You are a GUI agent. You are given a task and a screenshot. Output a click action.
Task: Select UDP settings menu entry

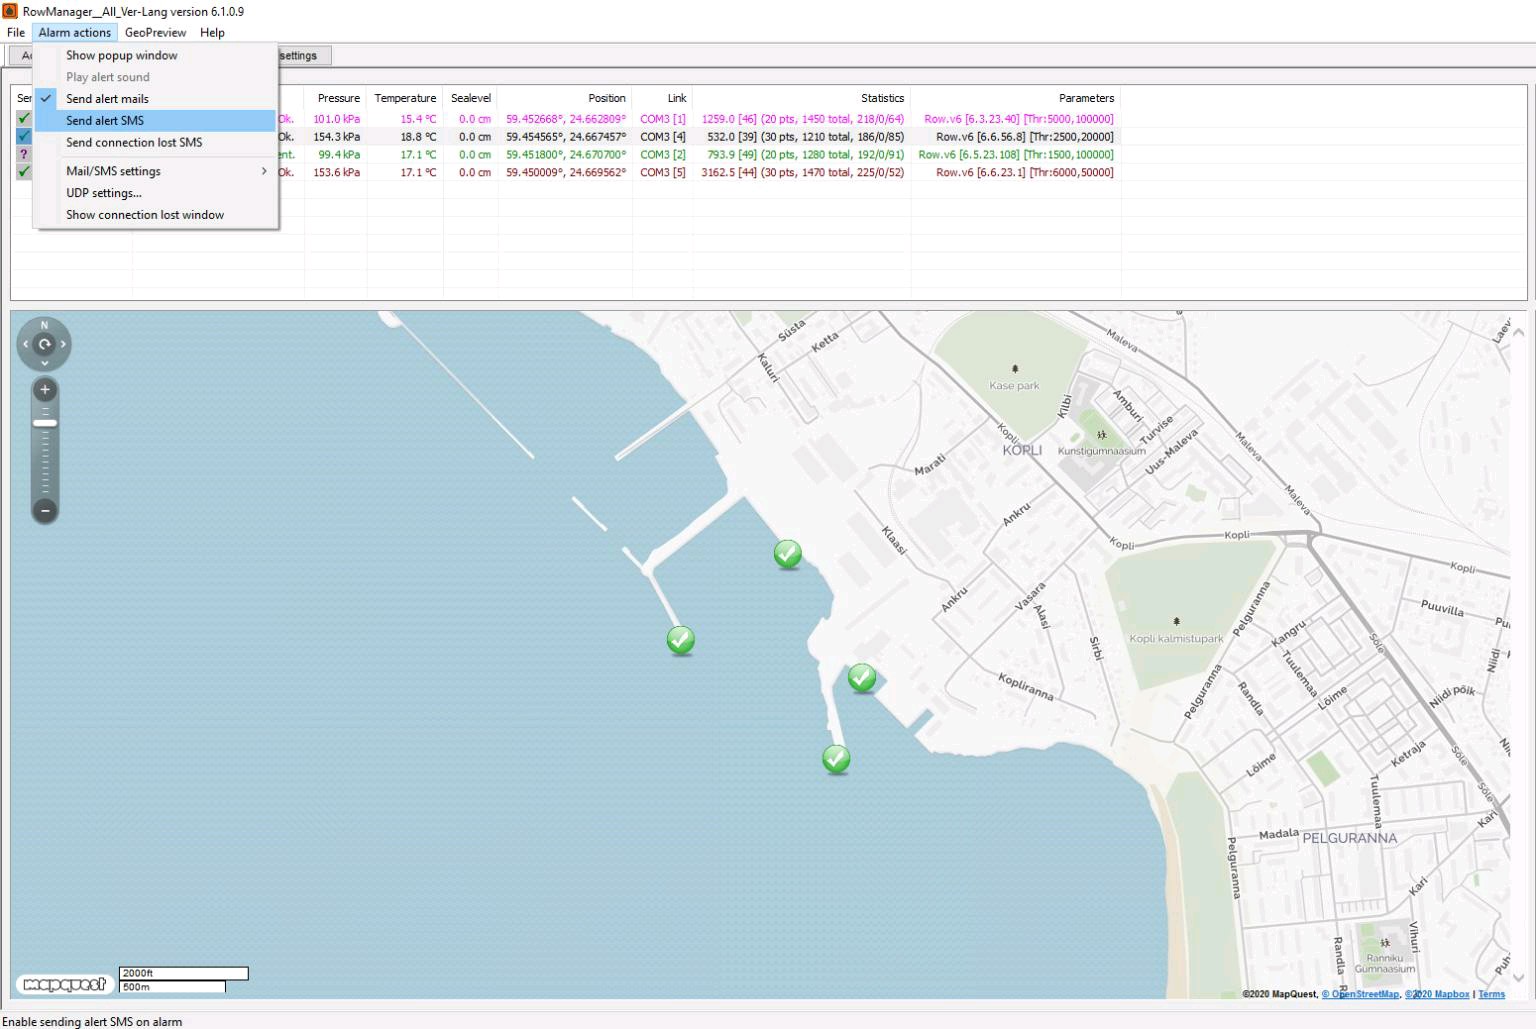pyautogui.click(x=104, y=193)
